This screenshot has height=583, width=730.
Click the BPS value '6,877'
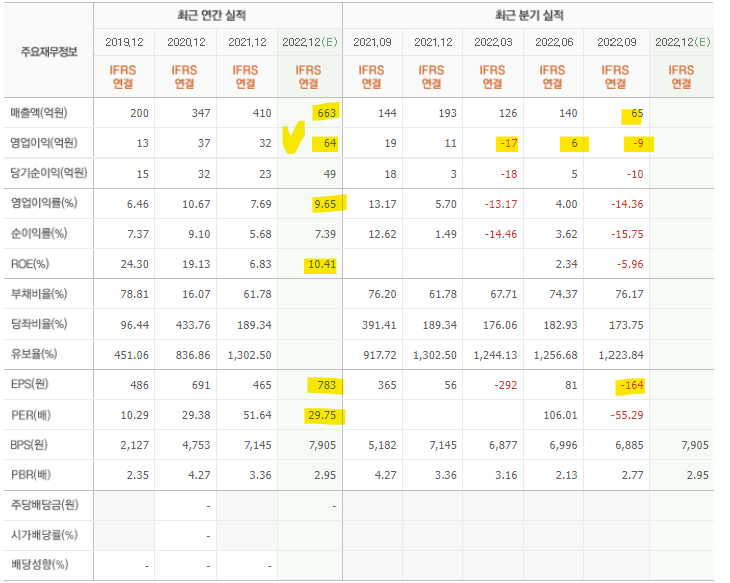pos(503,445)
